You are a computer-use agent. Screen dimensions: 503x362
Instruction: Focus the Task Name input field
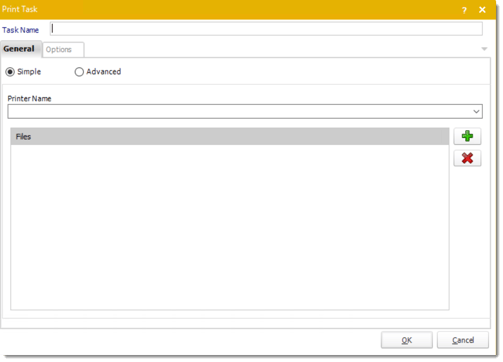[x=266, y=29]
